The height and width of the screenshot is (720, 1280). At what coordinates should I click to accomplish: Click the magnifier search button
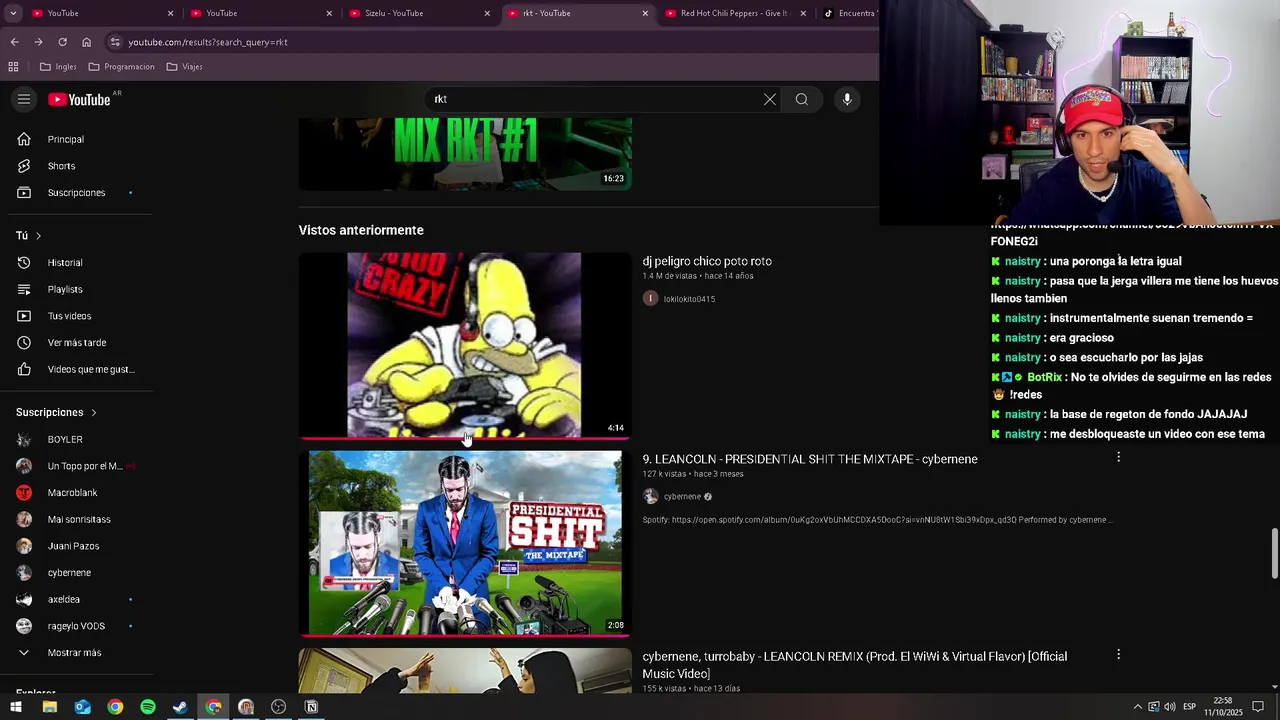[x=802, y=99]
